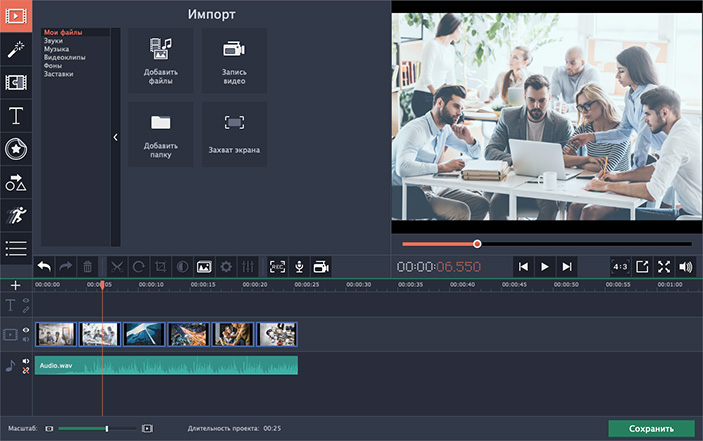
Task: Click the Split scissors tool
Action: tap(116, 267)
